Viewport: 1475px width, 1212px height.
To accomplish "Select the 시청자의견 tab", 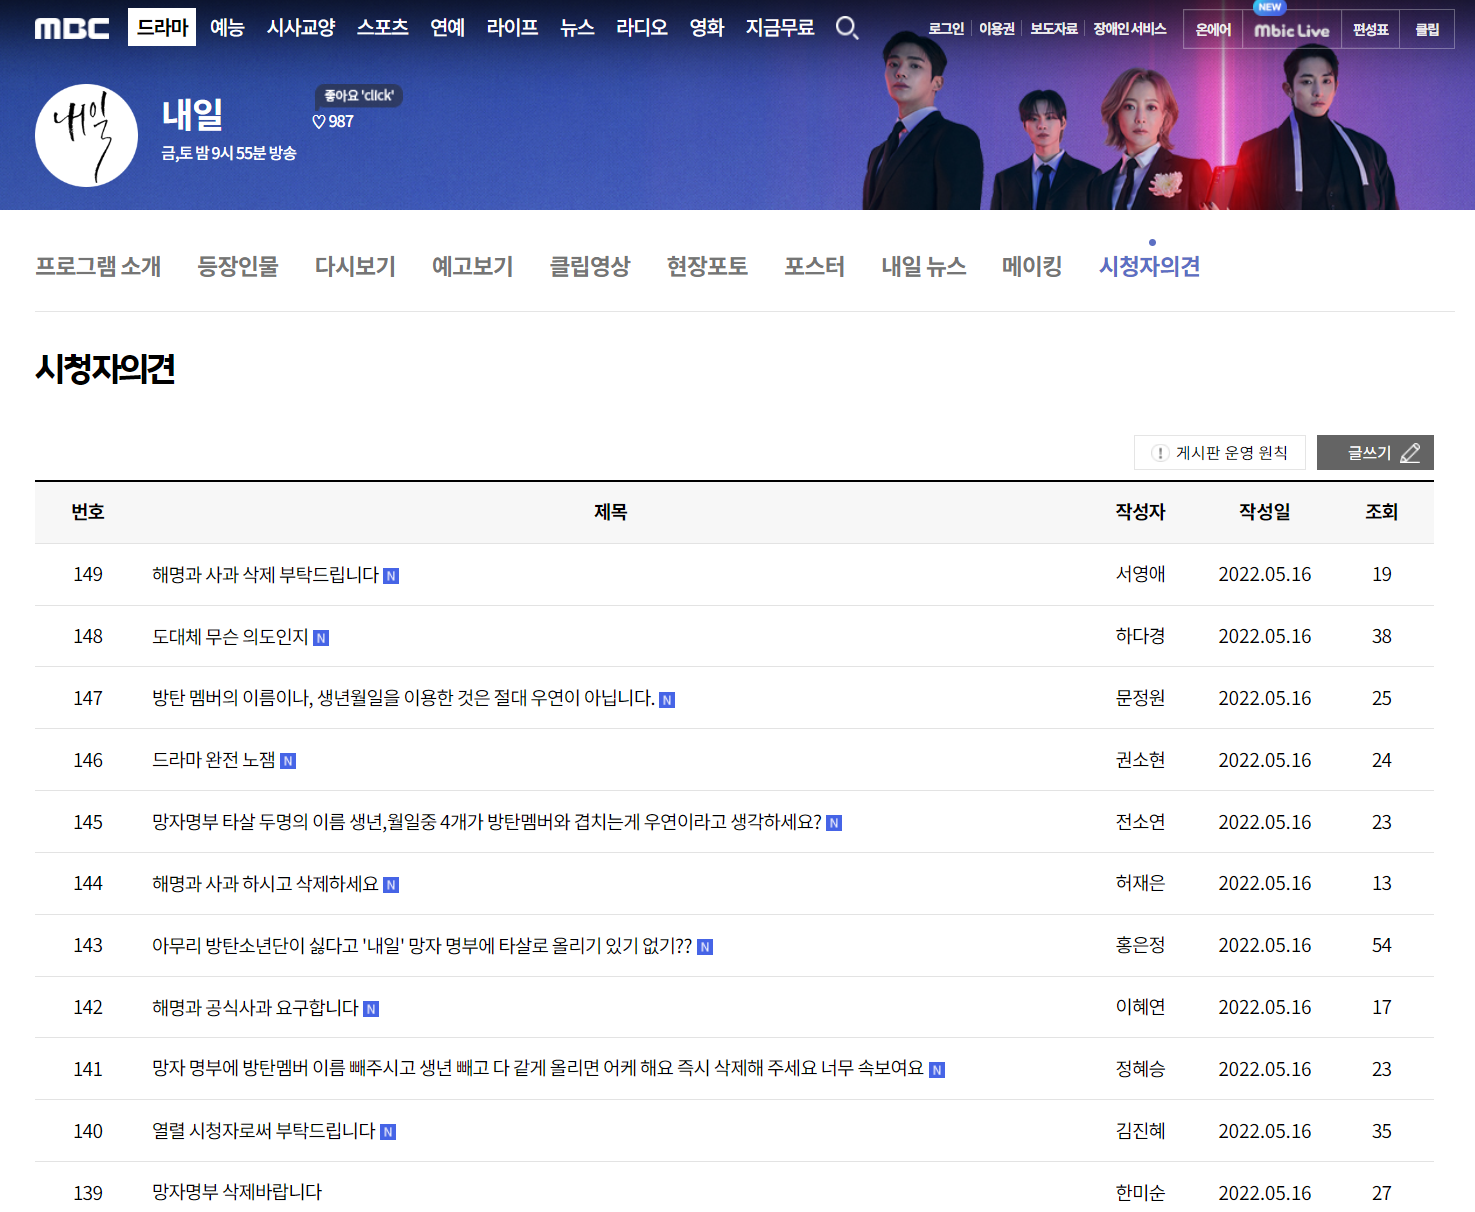I will point(1149,266).
